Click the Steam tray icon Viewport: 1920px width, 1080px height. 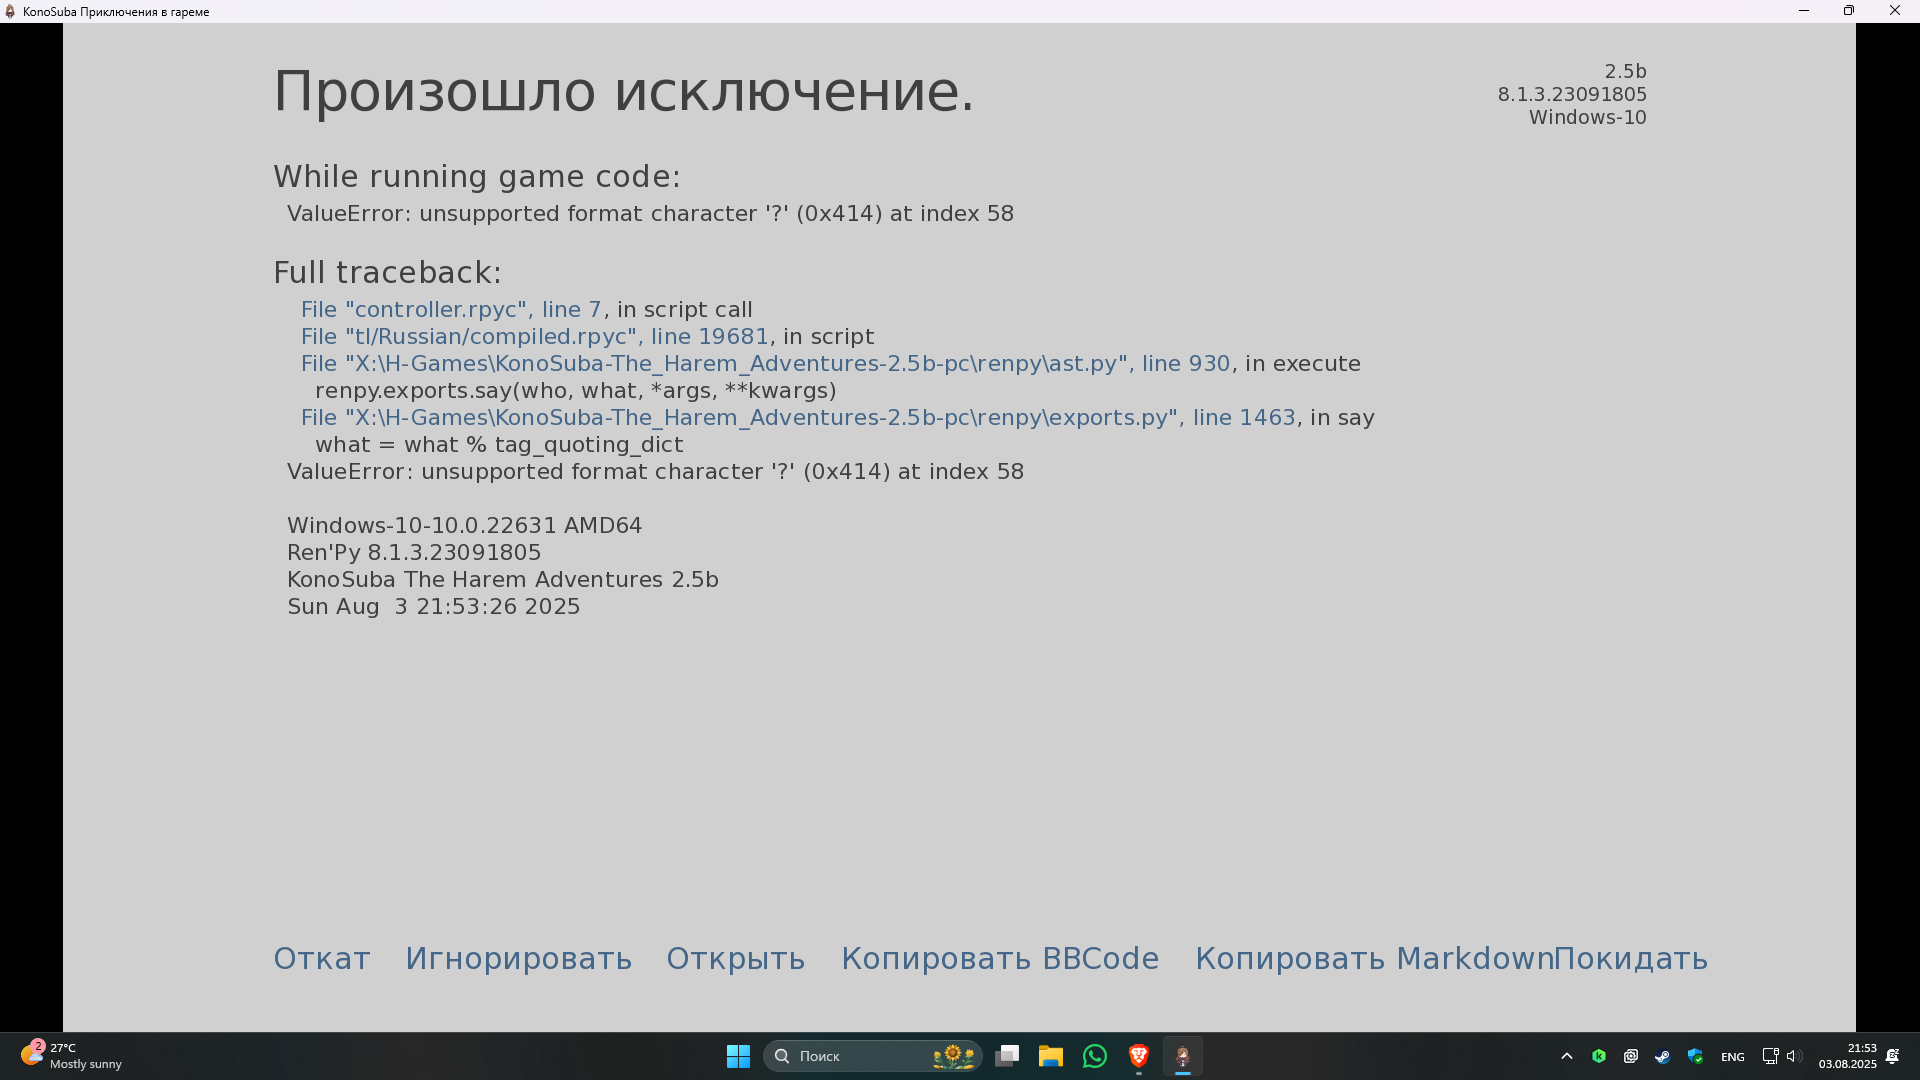click(1662, 1056)
